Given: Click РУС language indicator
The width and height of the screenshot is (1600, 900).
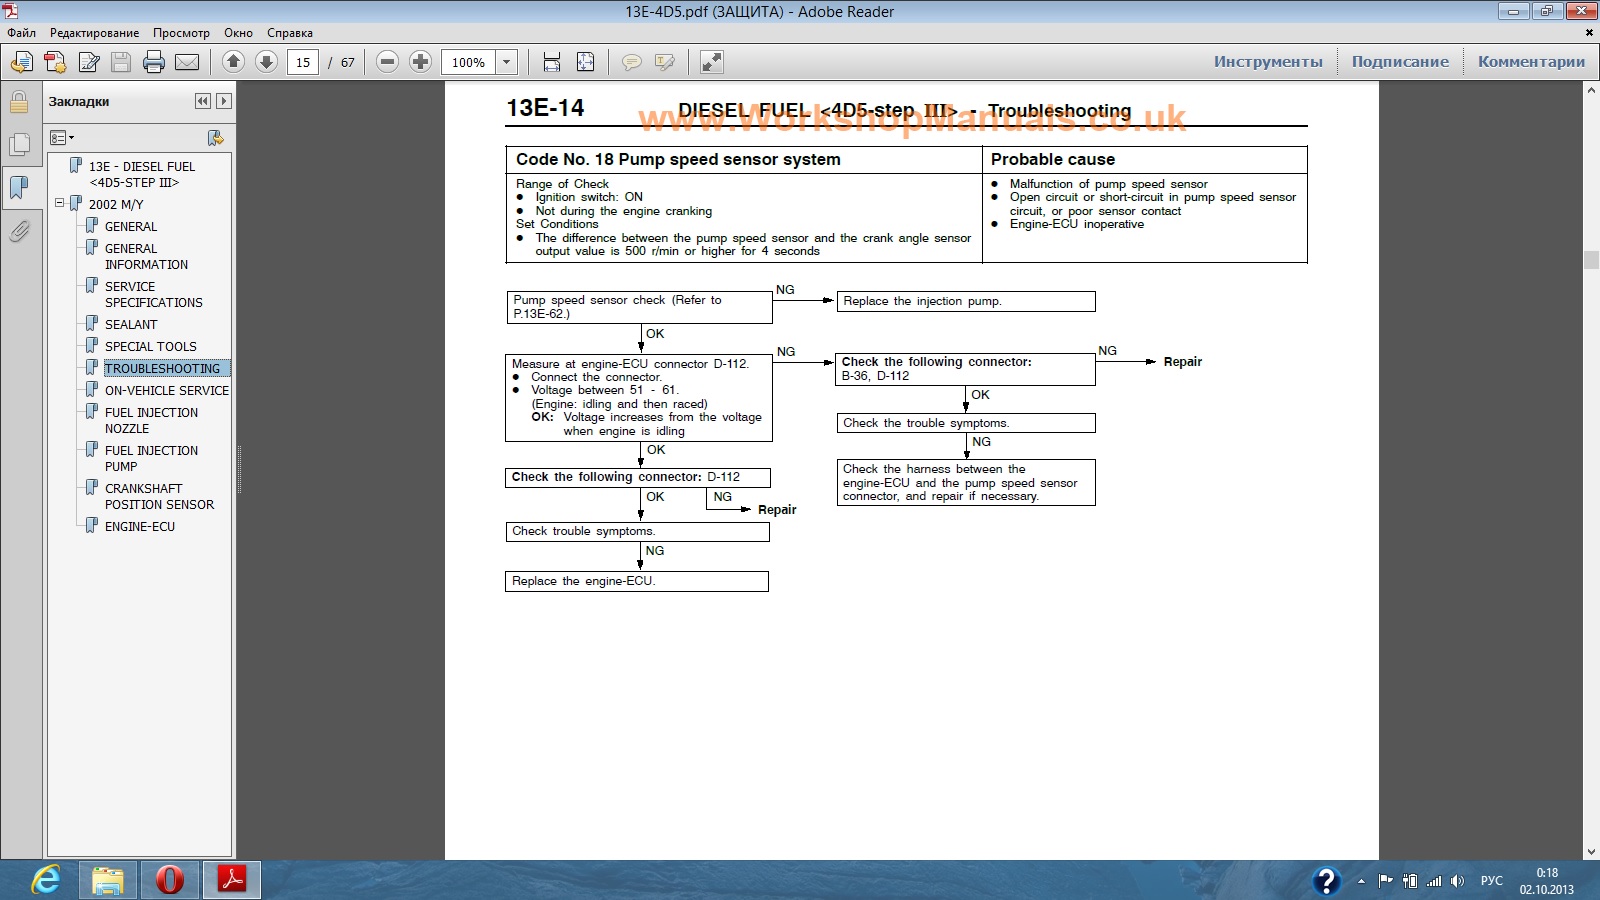Looking at the screenshot, I should (1491, 881).
